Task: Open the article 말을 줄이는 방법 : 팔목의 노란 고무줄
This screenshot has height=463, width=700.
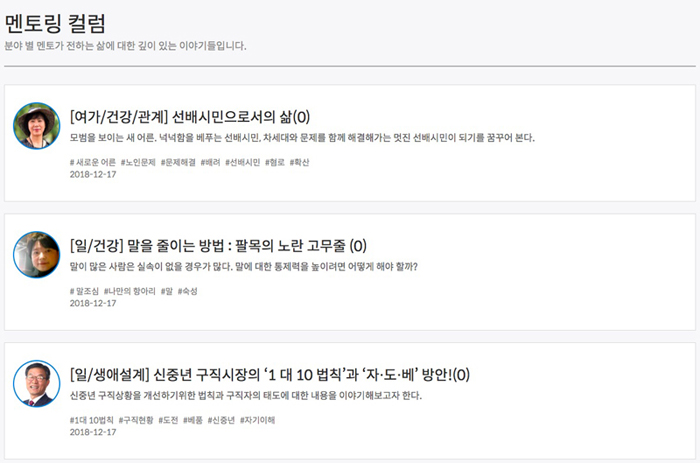Action: pyautogui.click(x=218, y=245)
